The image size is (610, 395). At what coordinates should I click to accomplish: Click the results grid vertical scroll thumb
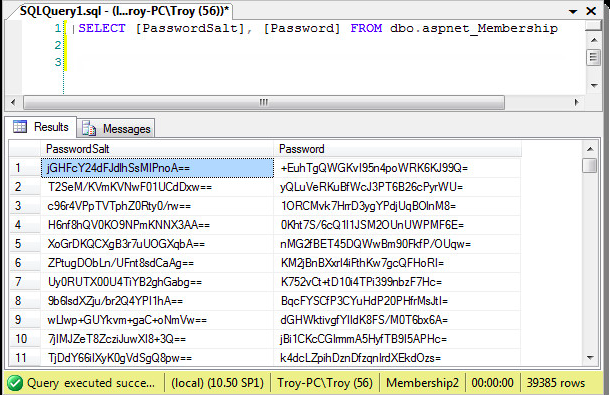(x=590, y=165)
